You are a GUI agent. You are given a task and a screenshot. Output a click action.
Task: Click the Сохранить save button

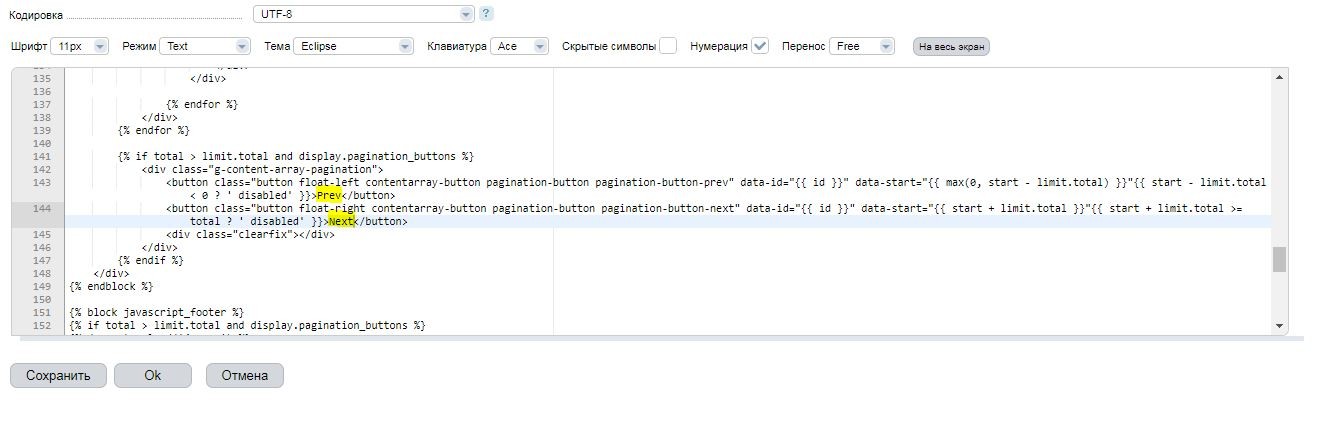[58, 376]
